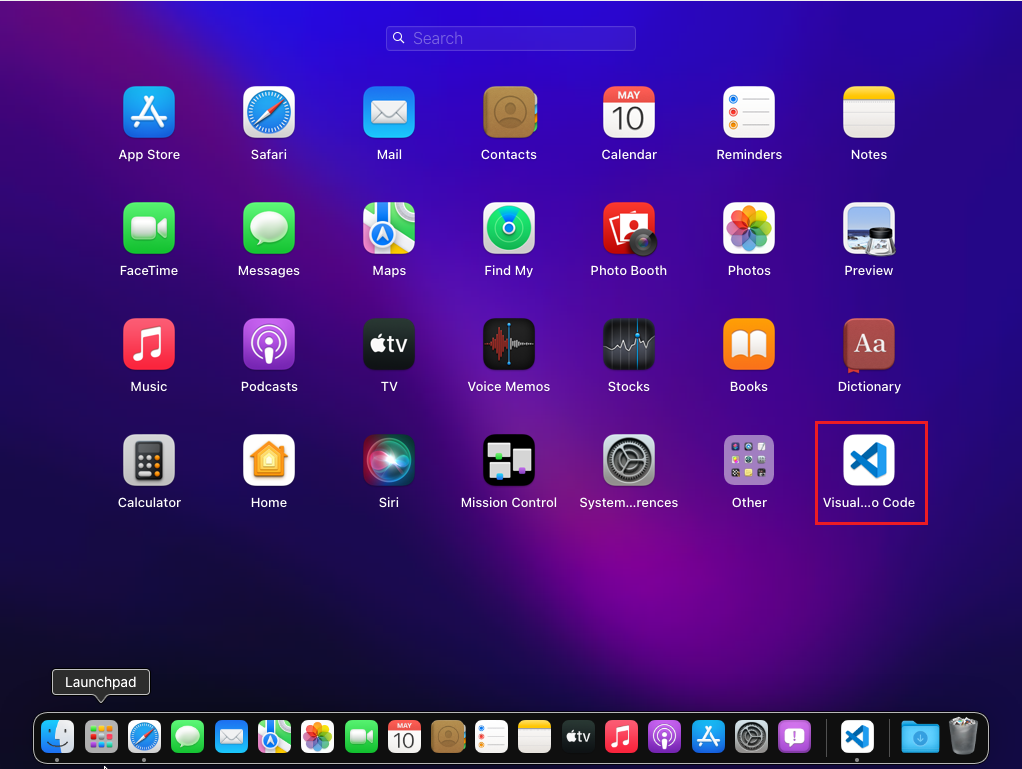Open the Calculator app
Viewport: 1022px width, 769px height.
(x=149, y=461)
